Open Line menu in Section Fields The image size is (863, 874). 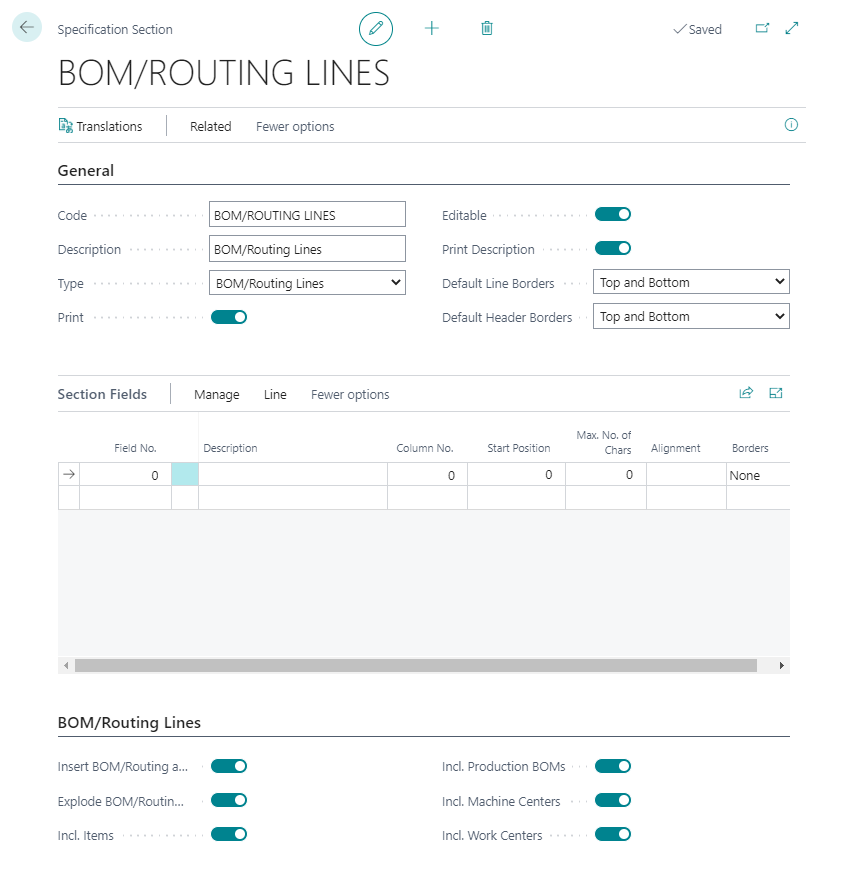[275, 395]
